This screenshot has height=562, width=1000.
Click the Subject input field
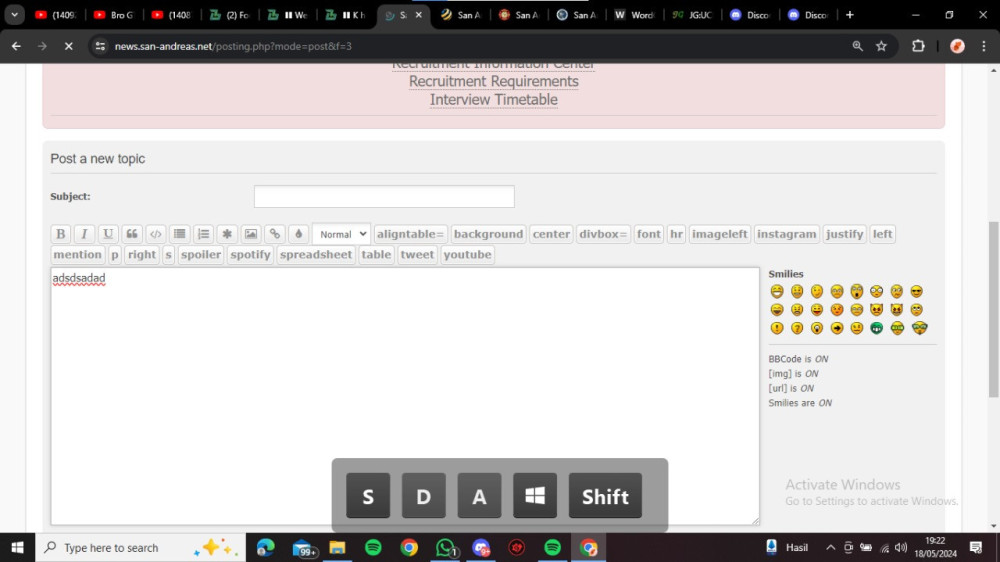[384, 196]
